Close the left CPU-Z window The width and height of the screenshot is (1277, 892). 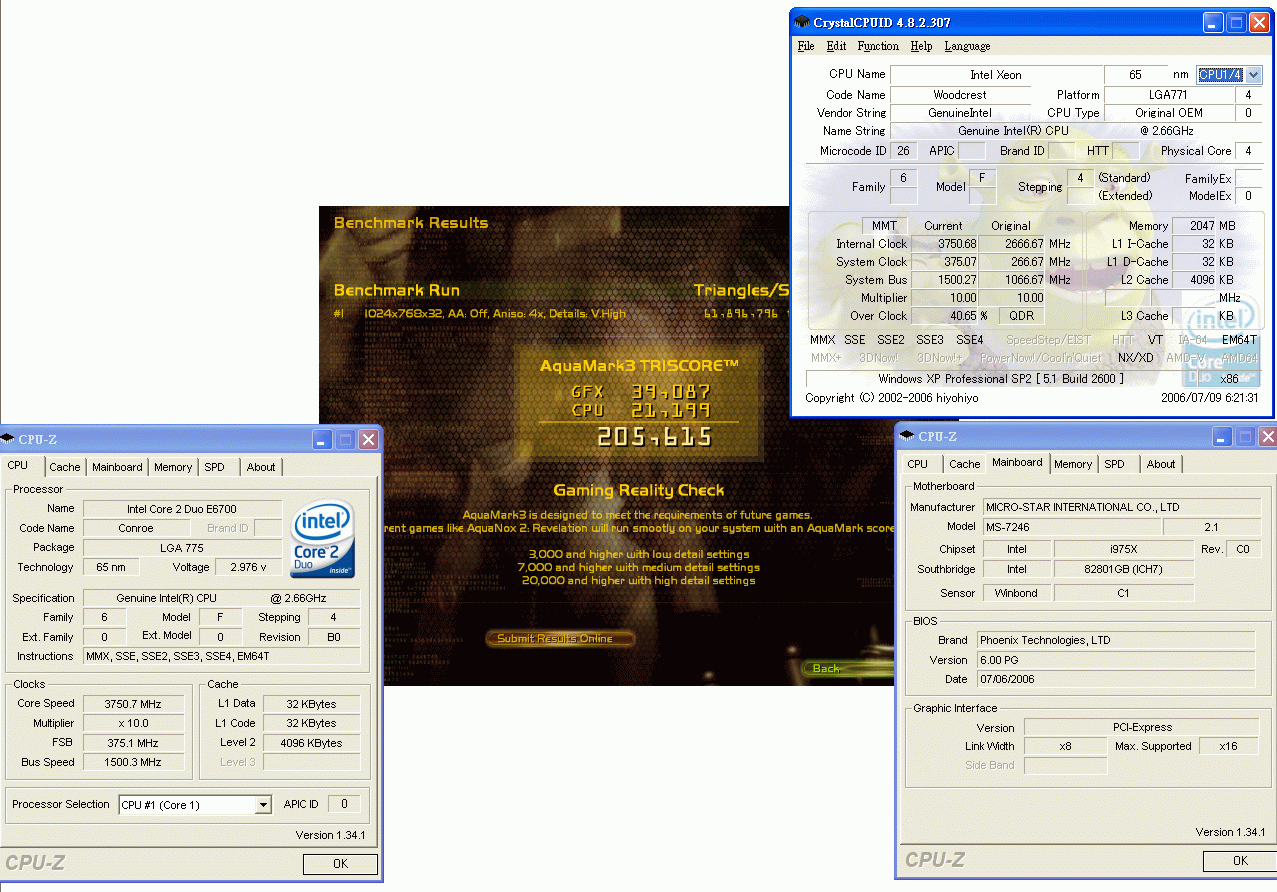click(368, 439)
